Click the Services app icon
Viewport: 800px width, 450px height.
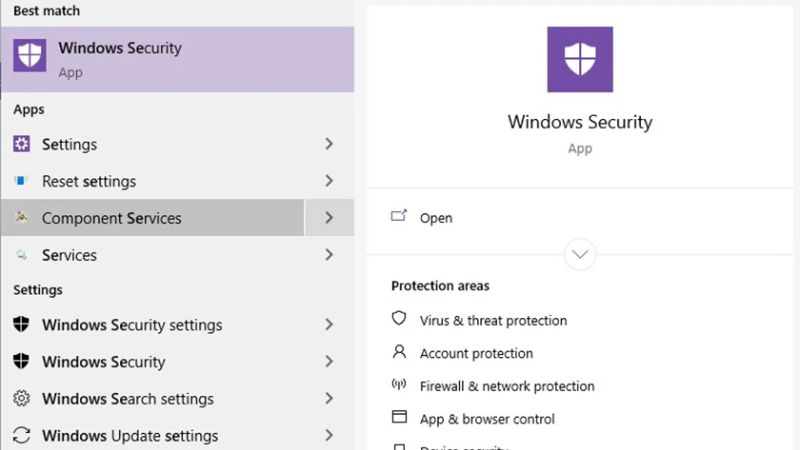click(x=21, y=255)
